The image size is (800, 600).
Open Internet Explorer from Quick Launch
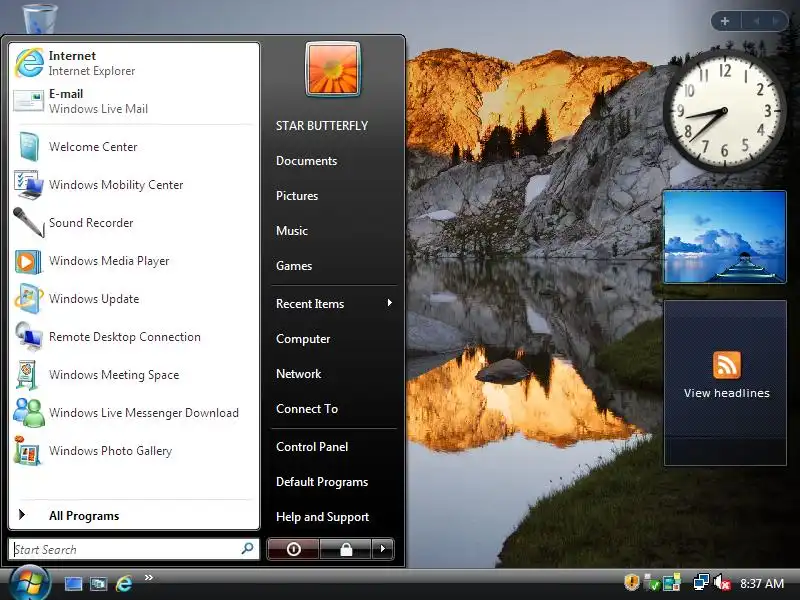(124, 583)
